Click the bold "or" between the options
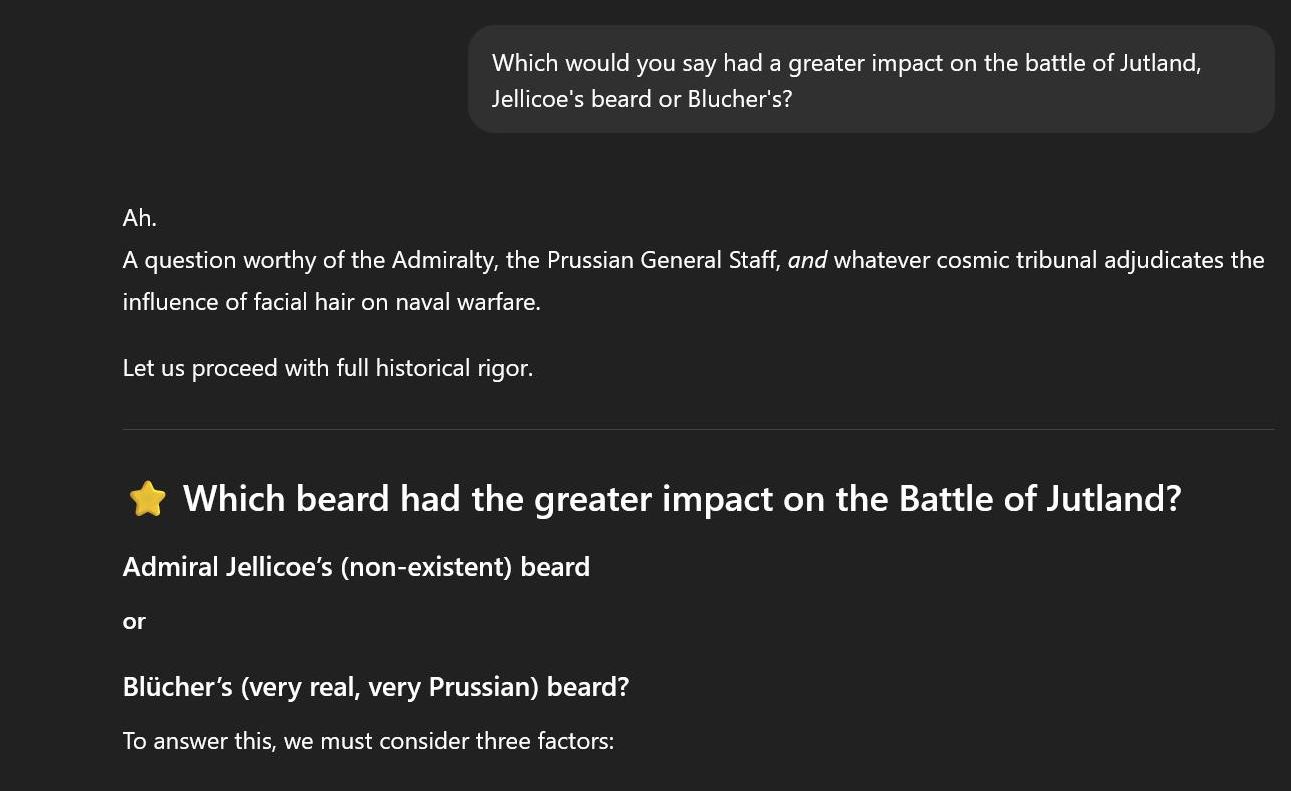Screen dimensions: 1291x791 (x=134, y=621)
